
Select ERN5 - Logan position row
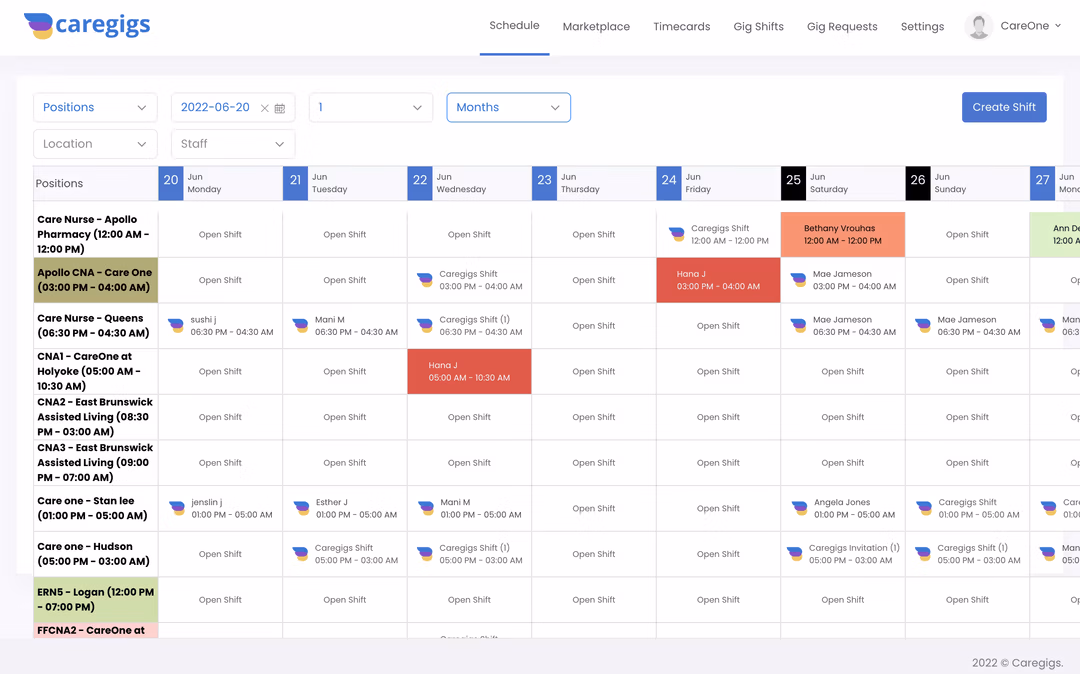pos(96,600)
